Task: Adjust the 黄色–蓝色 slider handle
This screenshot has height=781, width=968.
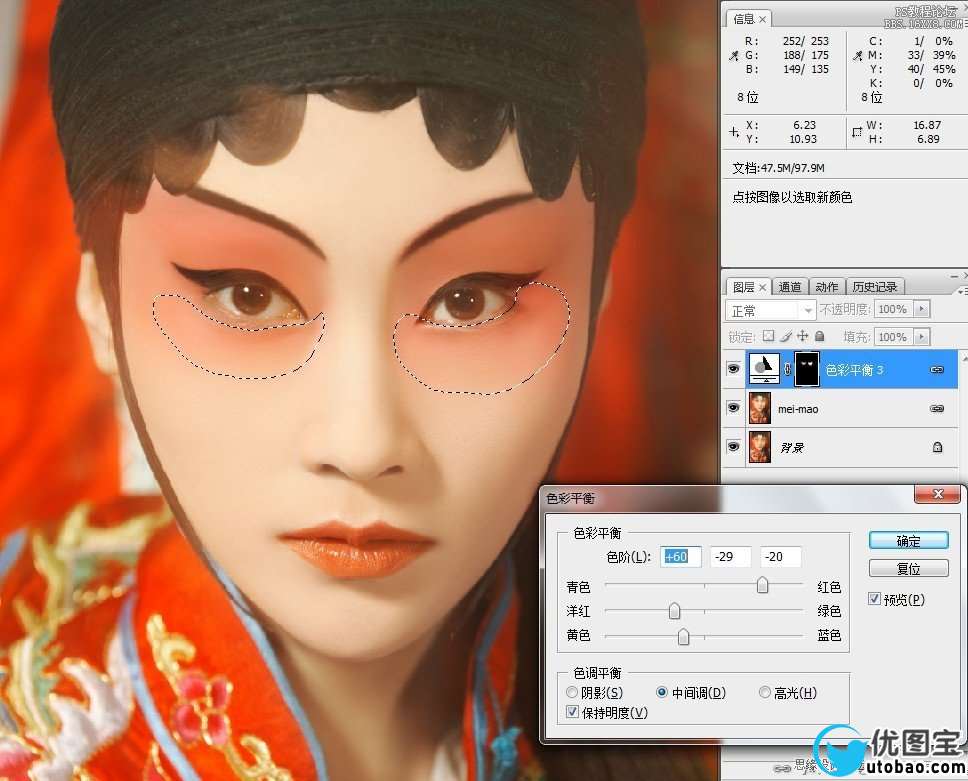Action: coord(683,636)
